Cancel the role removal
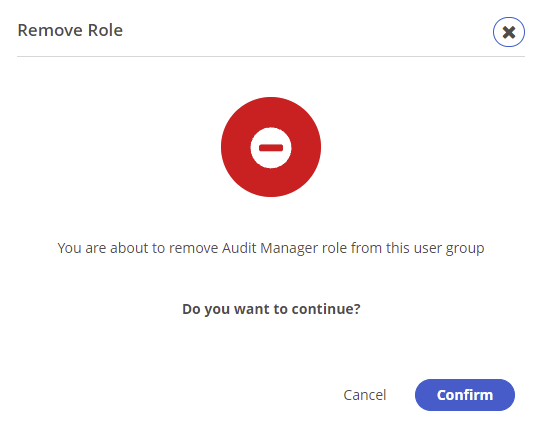Viewport: 544px width, 426px height. 365,395
